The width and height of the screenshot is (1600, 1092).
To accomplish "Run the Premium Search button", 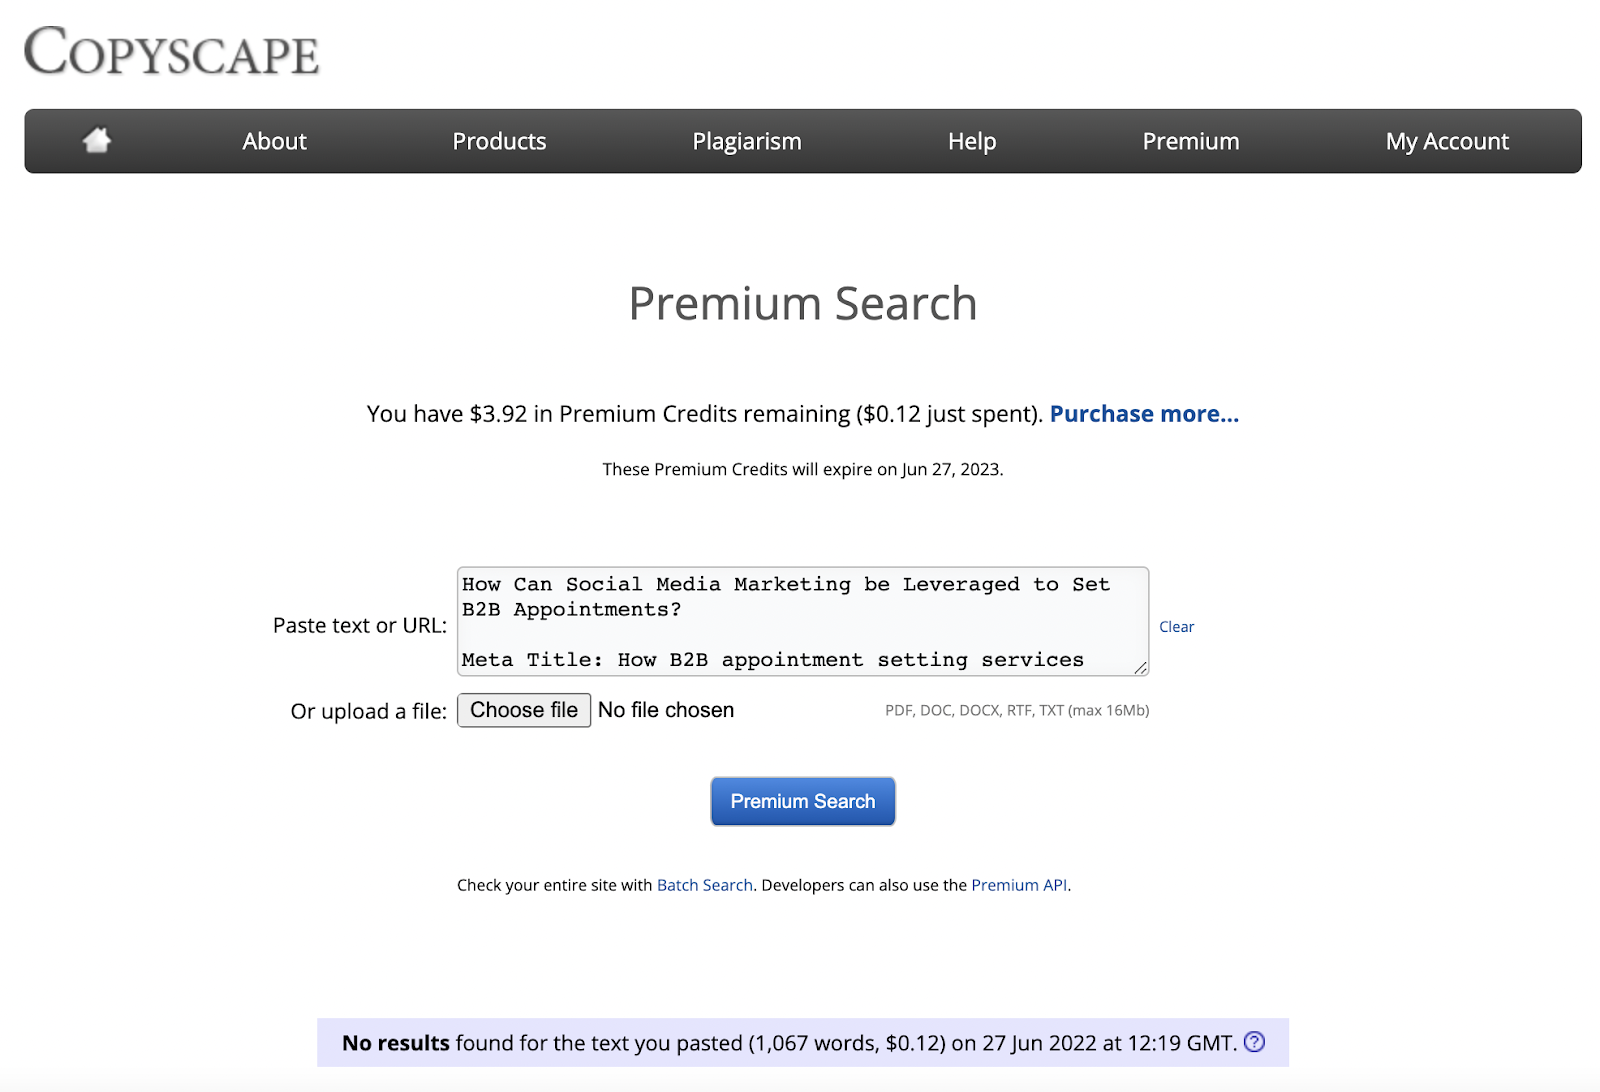I will 803,801.
